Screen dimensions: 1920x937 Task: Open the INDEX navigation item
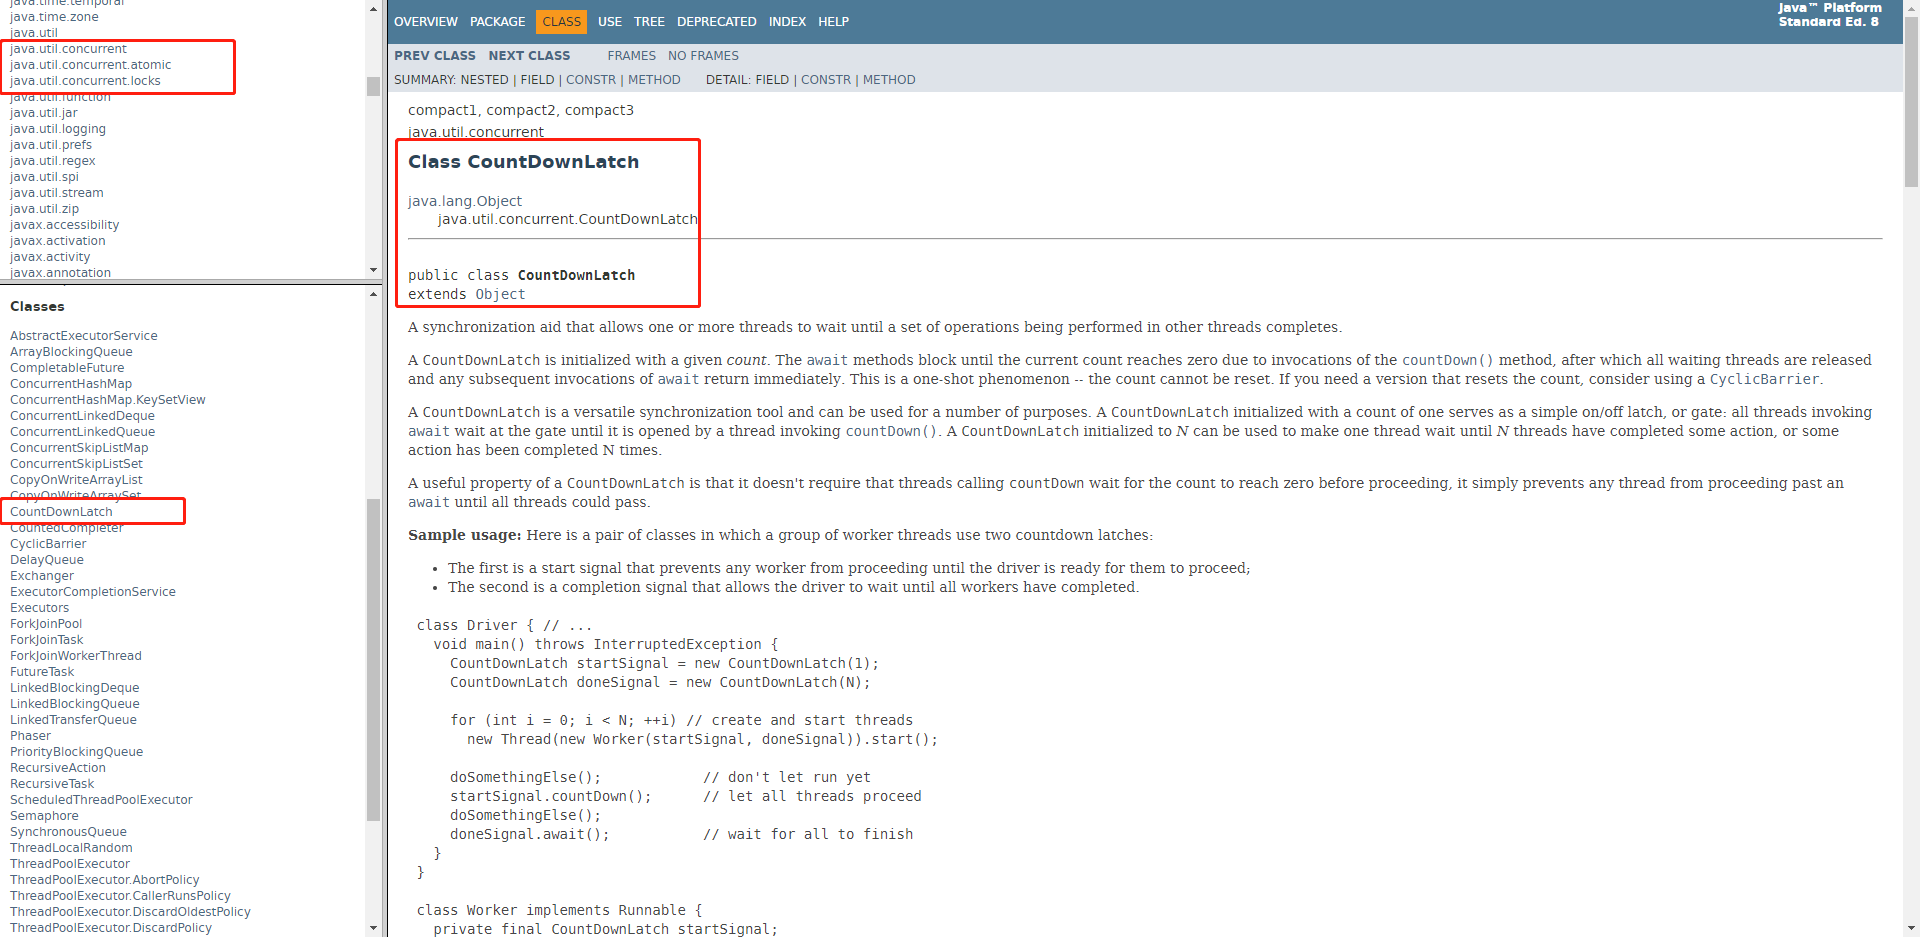coord(787,22)
